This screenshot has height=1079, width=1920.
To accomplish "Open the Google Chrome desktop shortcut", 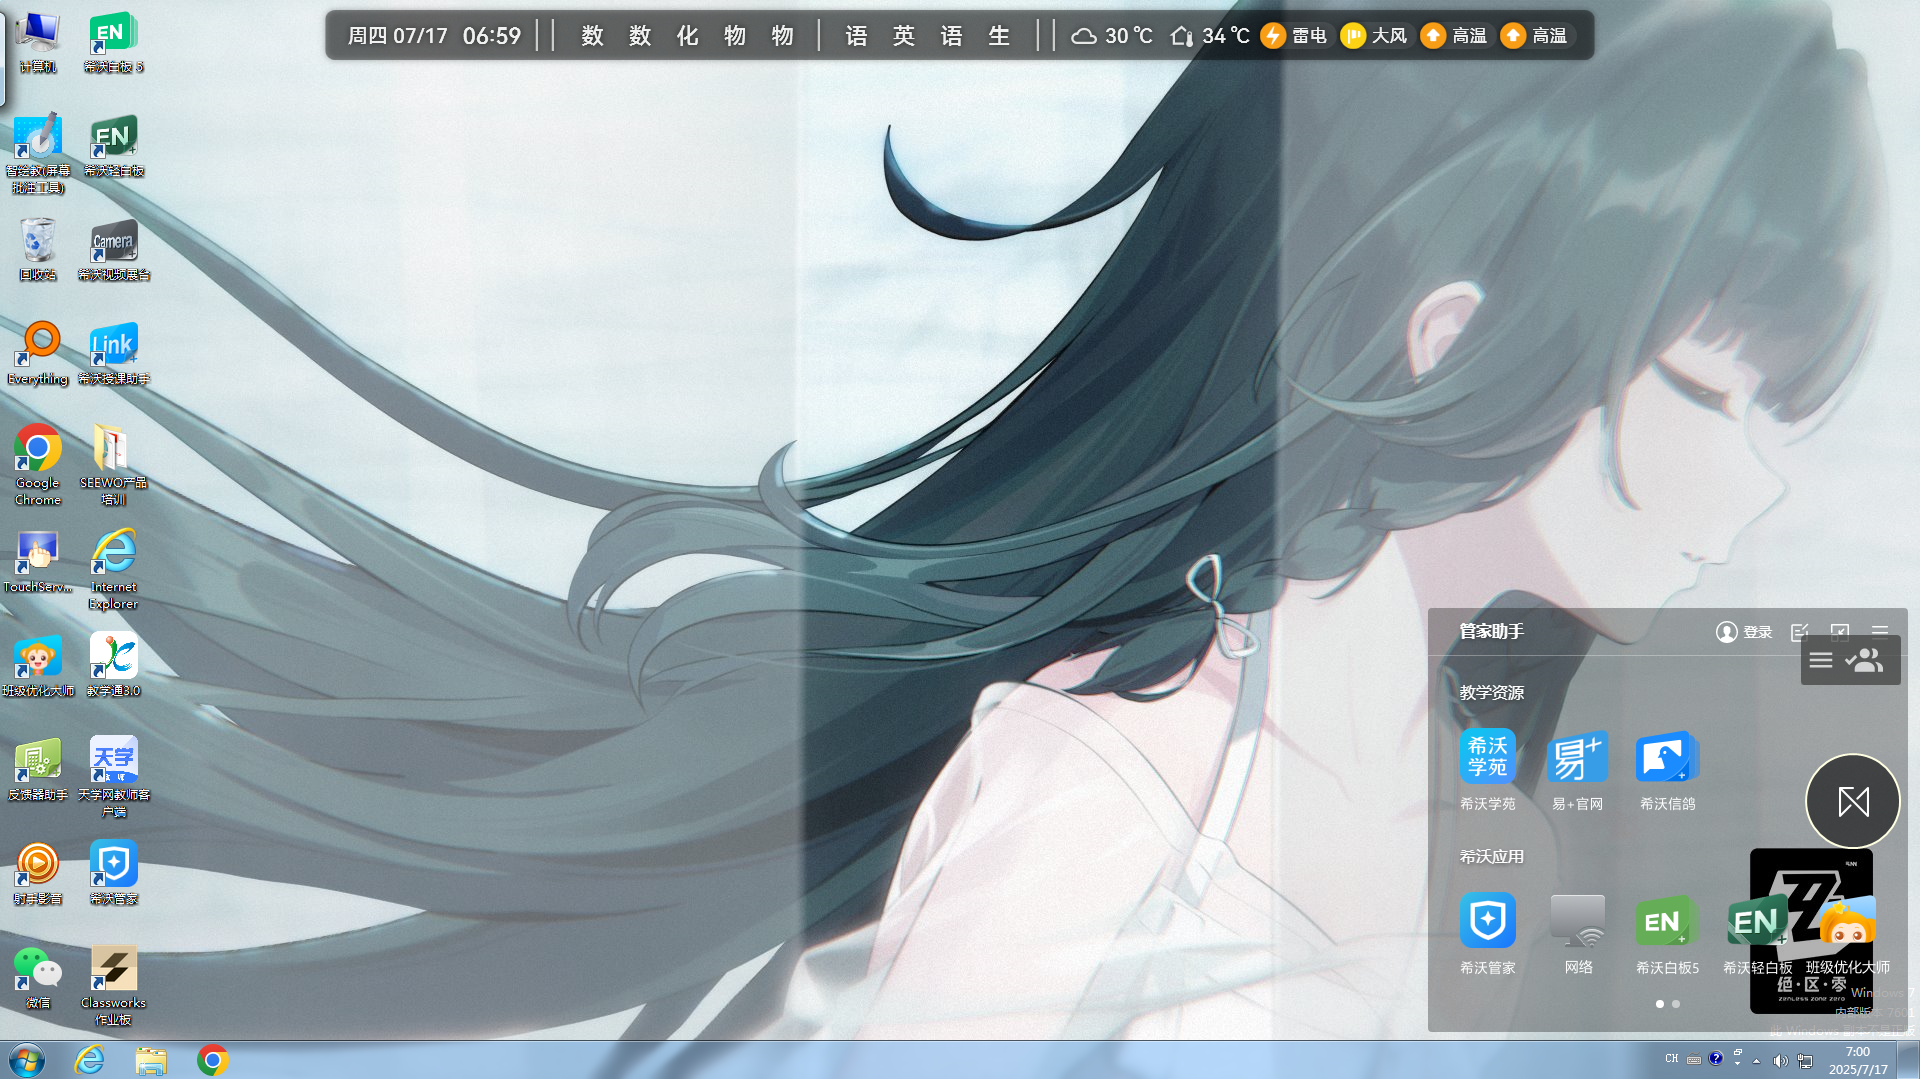I will click(x=37, y=466).
